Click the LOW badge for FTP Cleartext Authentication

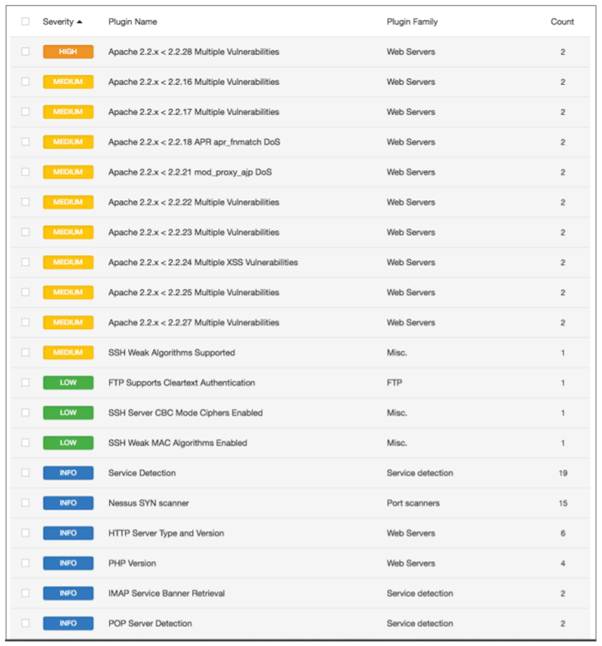point(68,383)
